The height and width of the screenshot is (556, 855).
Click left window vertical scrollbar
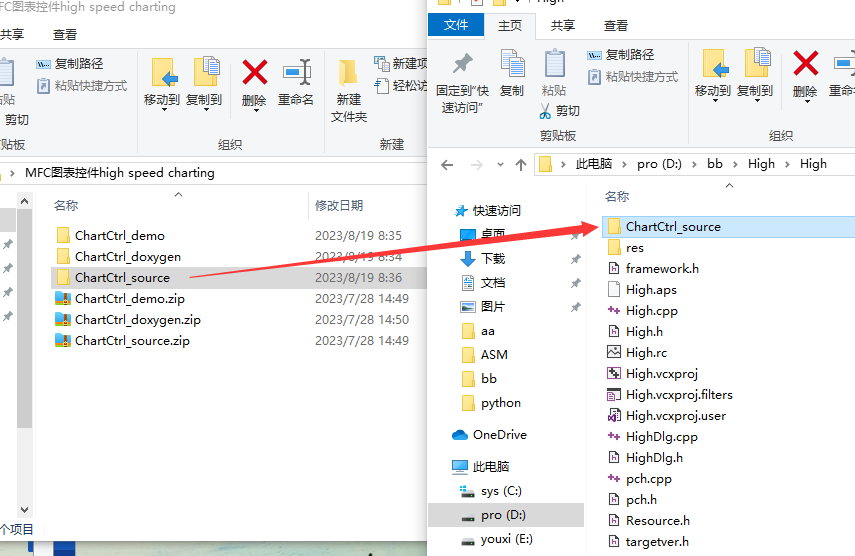[25, 319]
